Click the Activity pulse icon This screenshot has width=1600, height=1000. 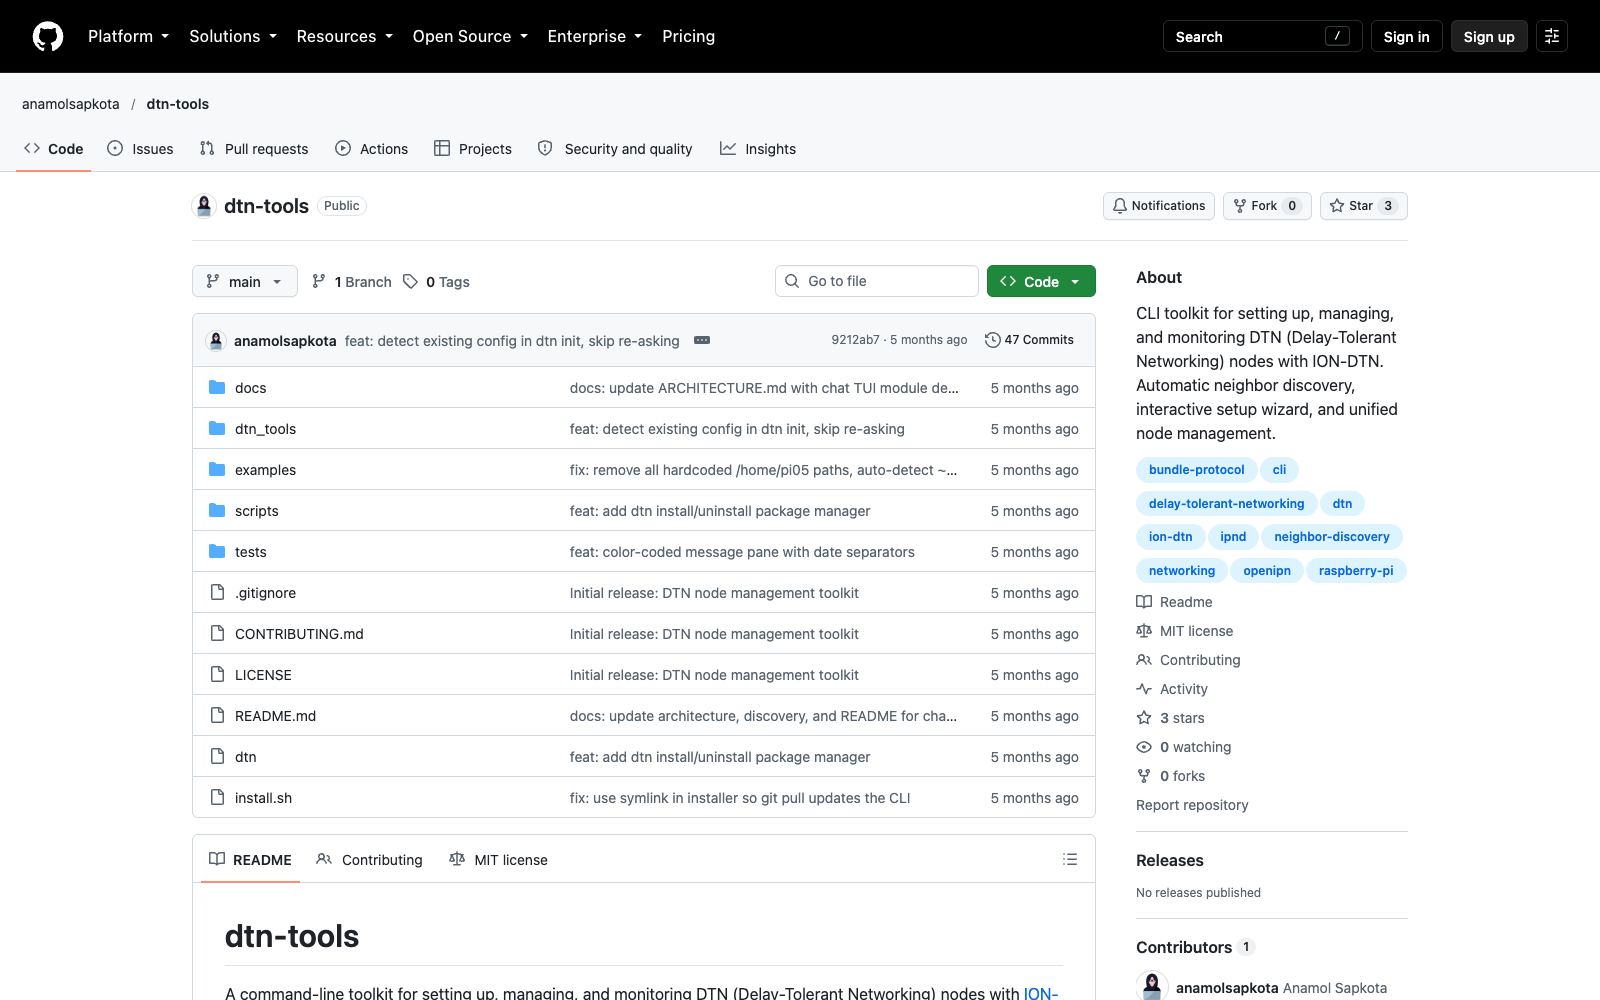1144,689
